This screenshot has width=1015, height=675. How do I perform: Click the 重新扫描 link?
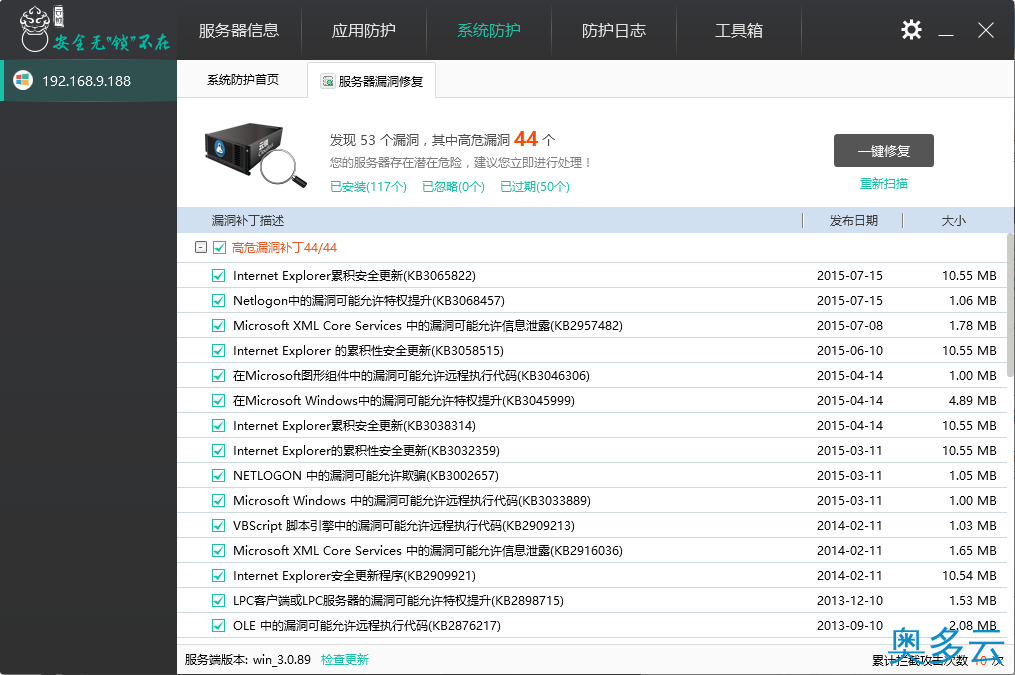pos(884,184)
